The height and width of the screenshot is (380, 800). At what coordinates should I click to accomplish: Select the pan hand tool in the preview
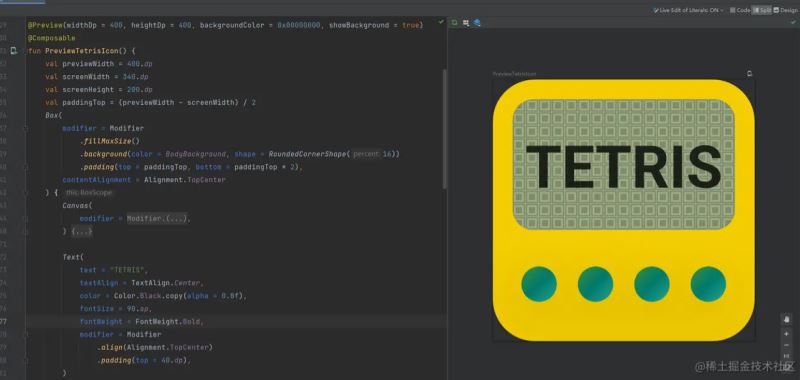786,319
